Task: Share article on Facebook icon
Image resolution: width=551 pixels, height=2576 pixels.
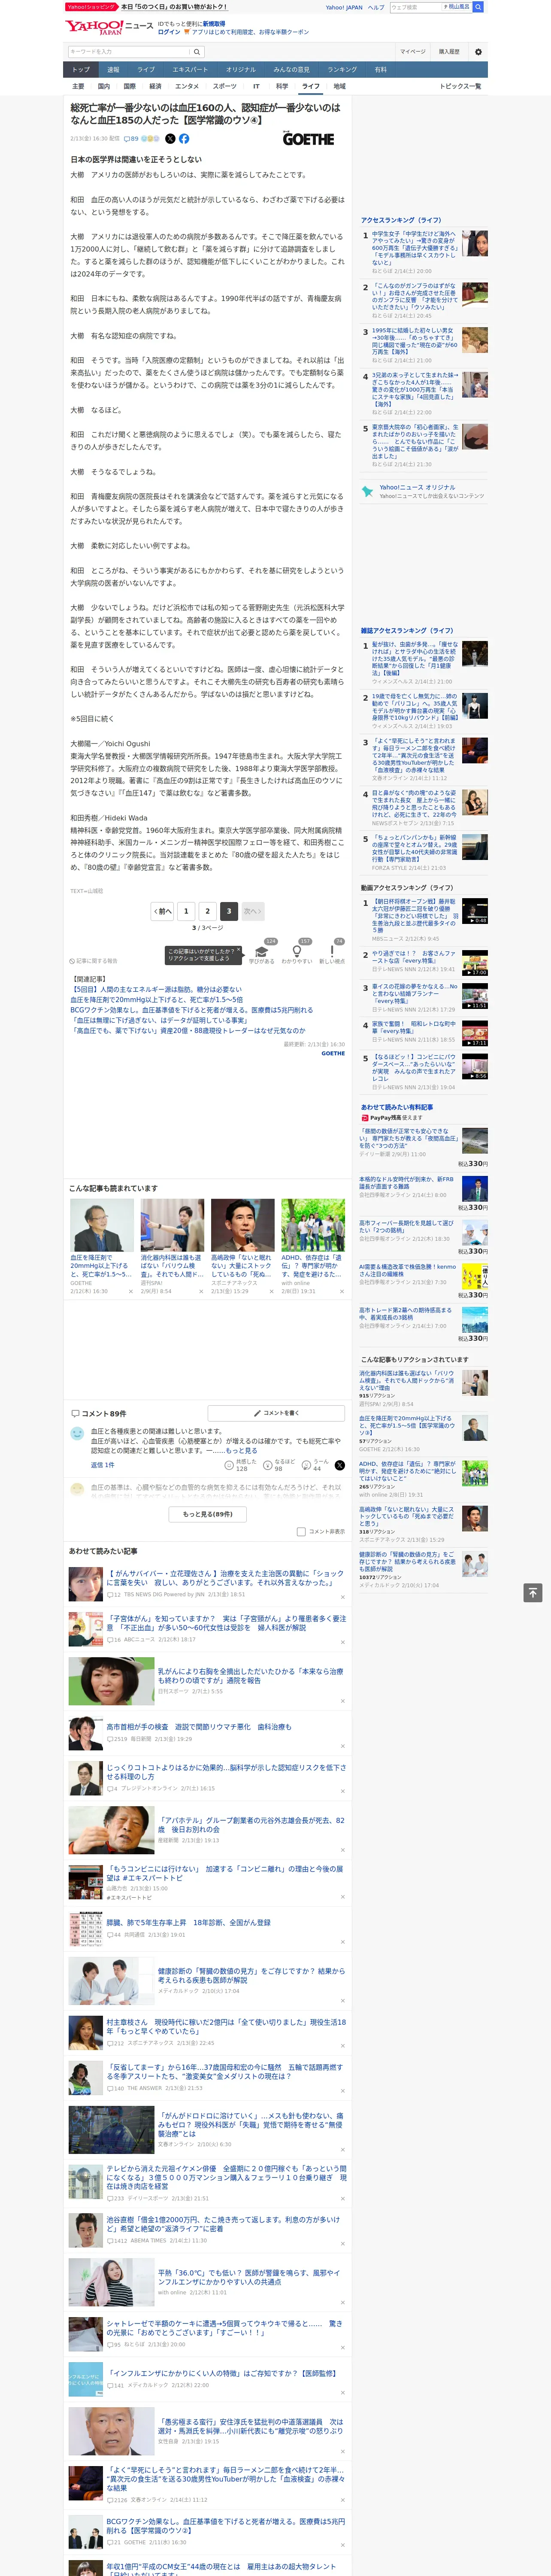Action: 184,139
